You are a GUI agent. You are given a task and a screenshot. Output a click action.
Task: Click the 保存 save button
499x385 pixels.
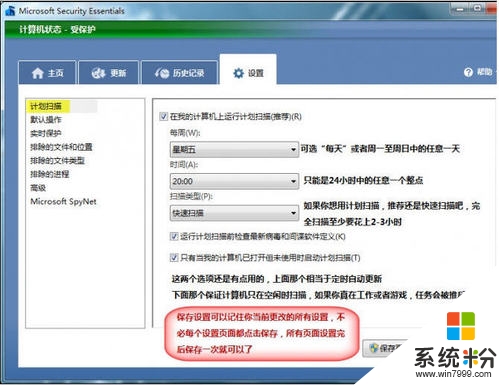[383, 348]
